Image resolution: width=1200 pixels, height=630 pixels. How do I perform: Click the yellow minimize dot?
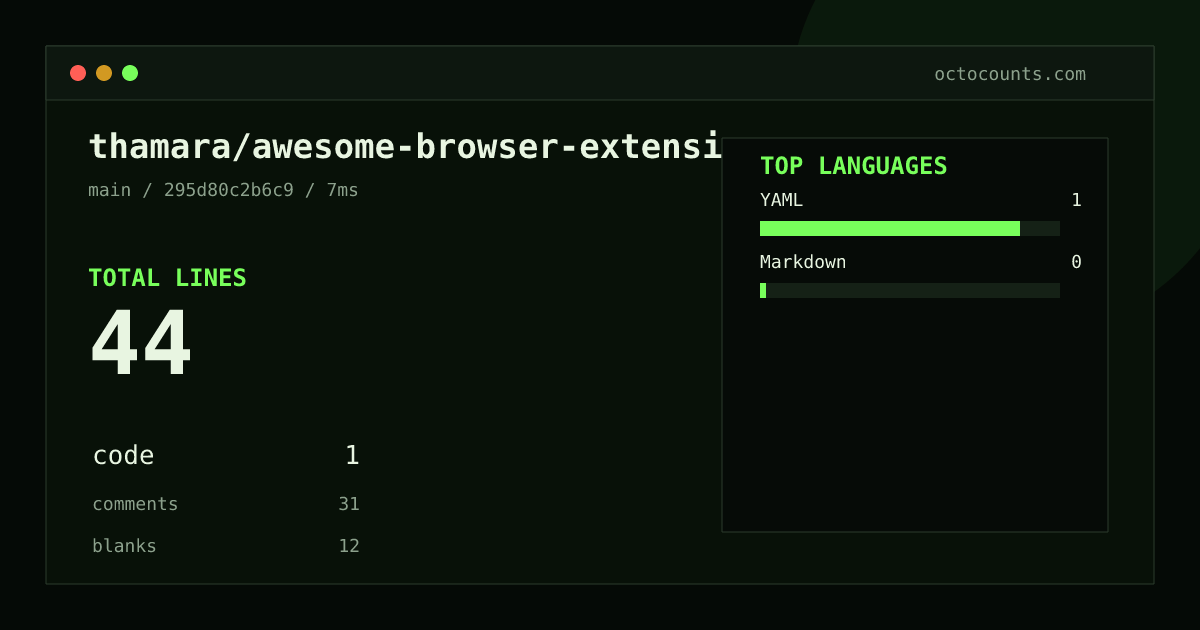point(104,73)
